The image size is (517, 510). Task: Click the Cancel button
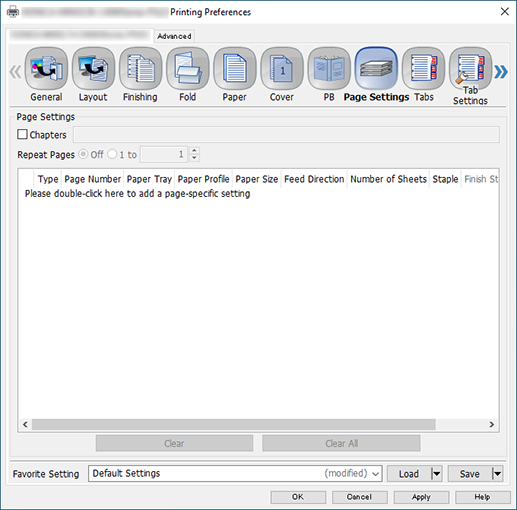click(359, 497)
